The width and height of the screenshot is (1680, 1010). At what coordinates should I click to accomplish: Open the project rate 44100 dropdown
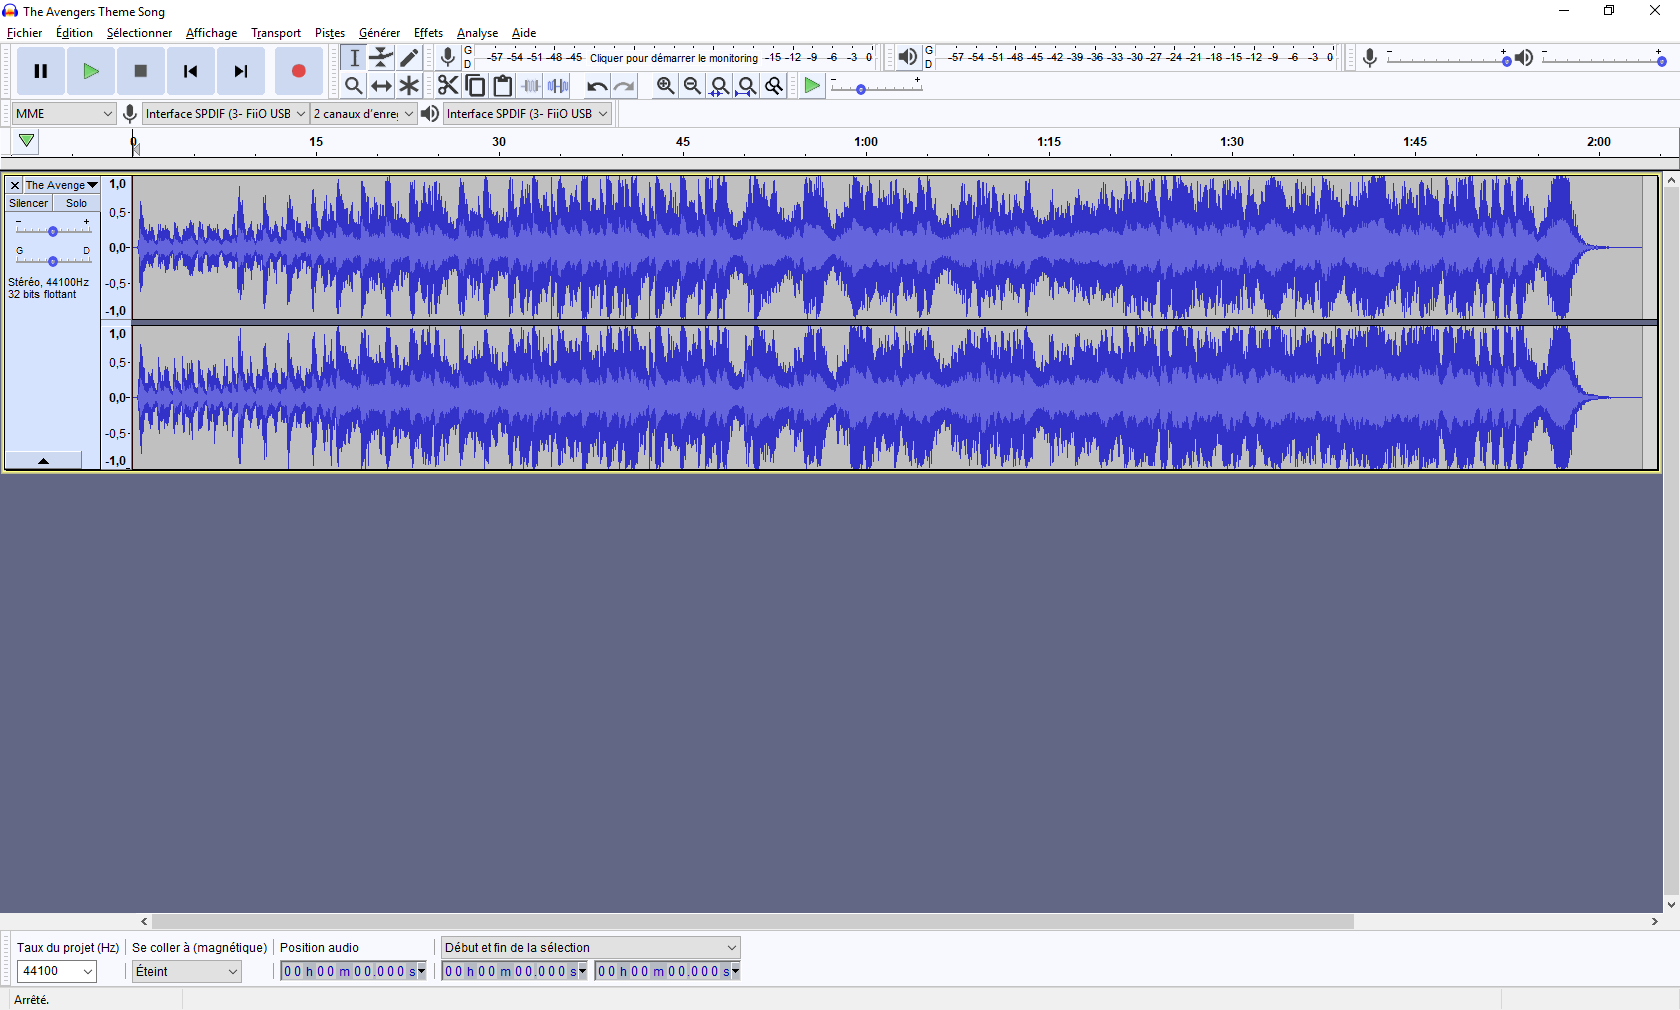click(57, 971)
